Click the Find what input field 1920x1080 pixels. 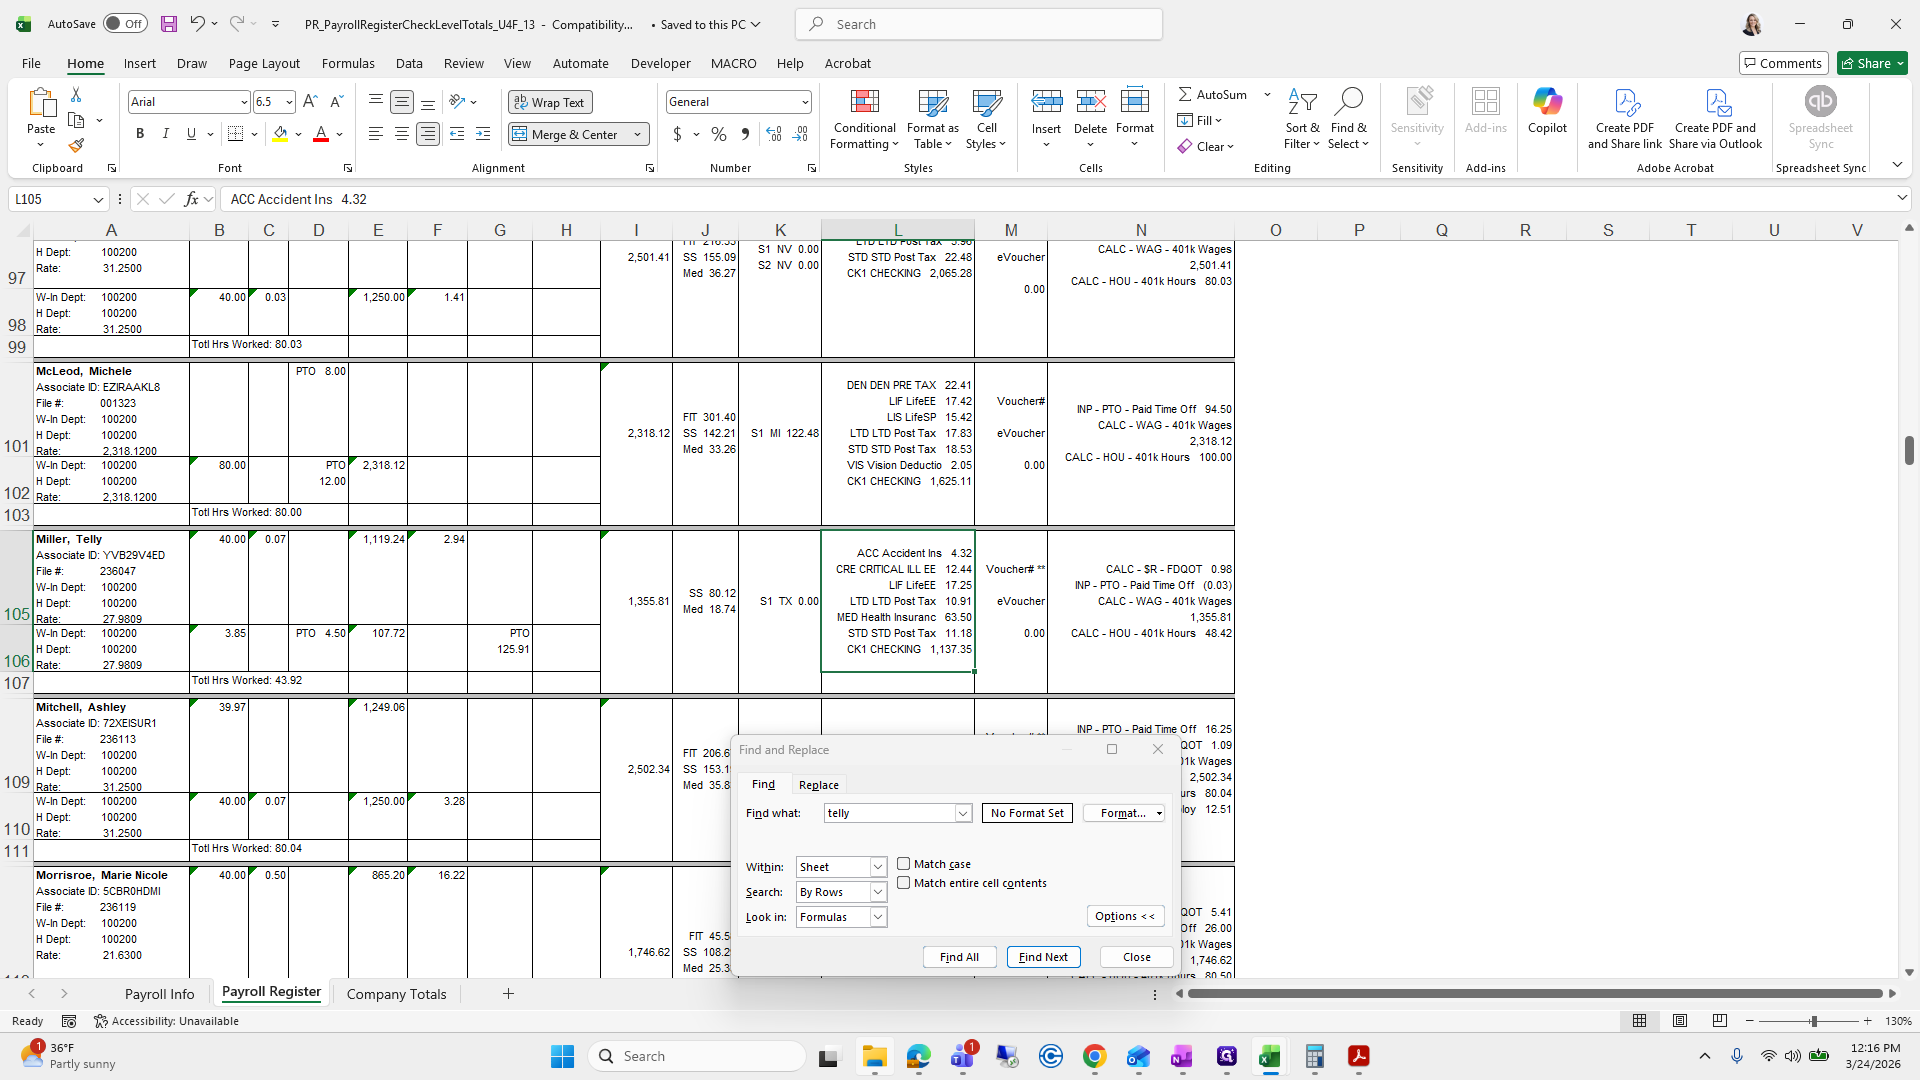click(889, 813)
